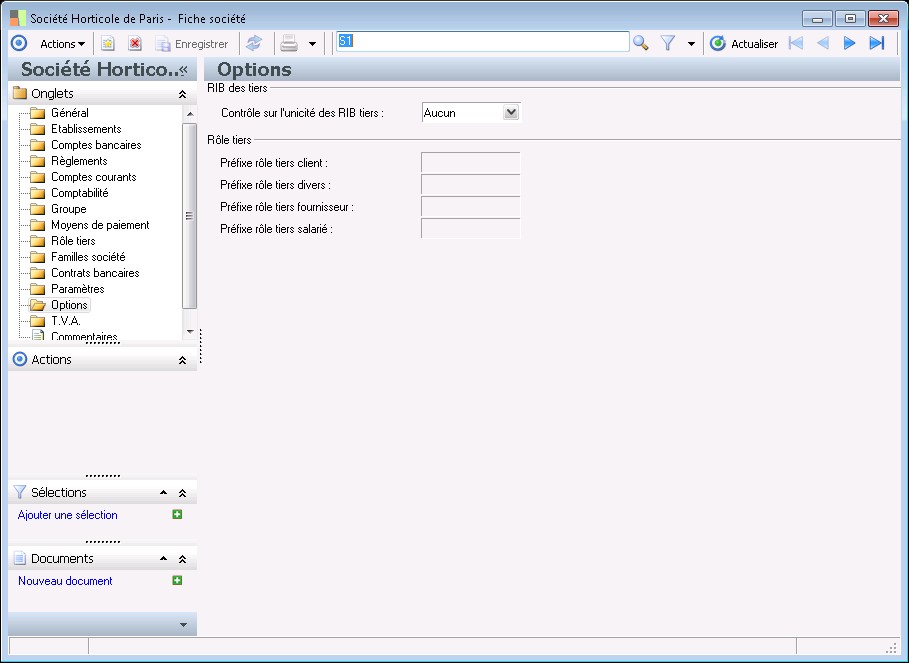Click the filter funnel icon in toolbar
The height and width of the screenshot is (663, 909).
click(669, 43)
